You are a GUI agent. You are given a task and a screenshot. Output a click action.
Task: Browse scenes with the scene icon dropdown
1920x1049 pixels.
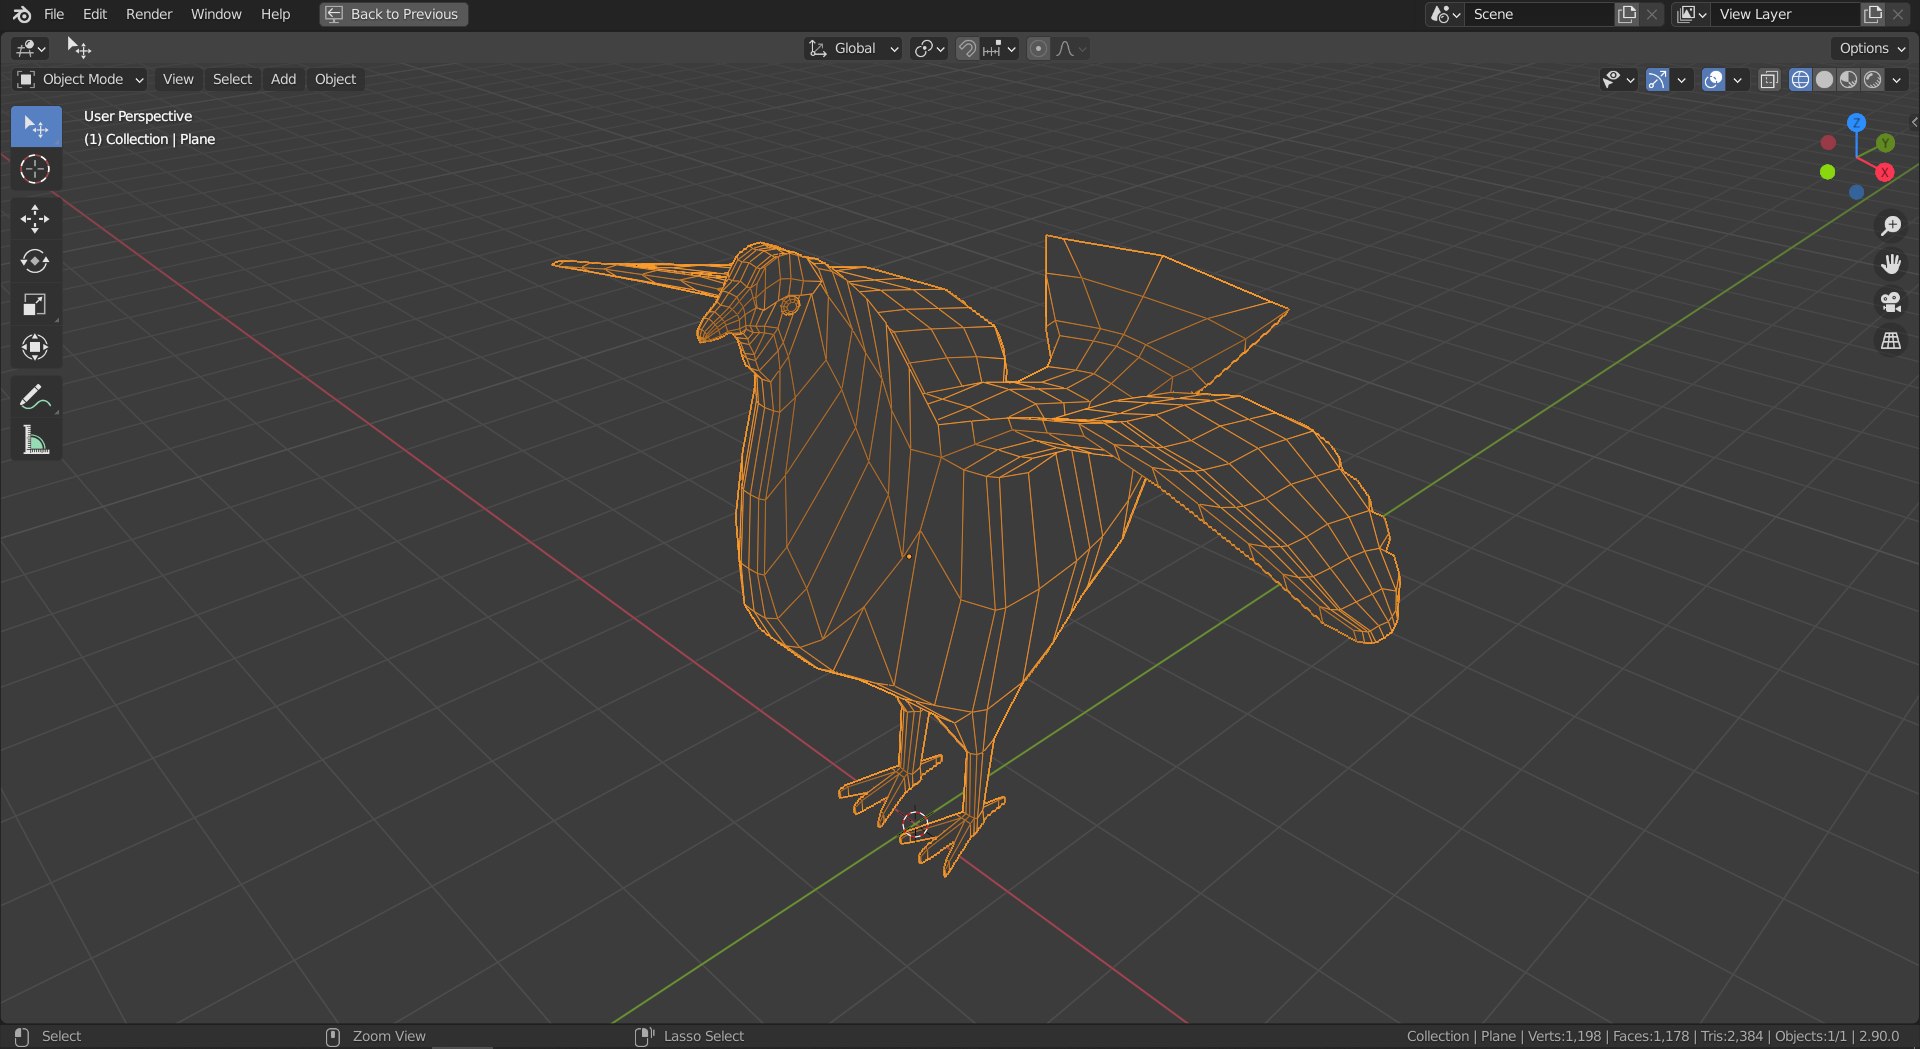1446,14
